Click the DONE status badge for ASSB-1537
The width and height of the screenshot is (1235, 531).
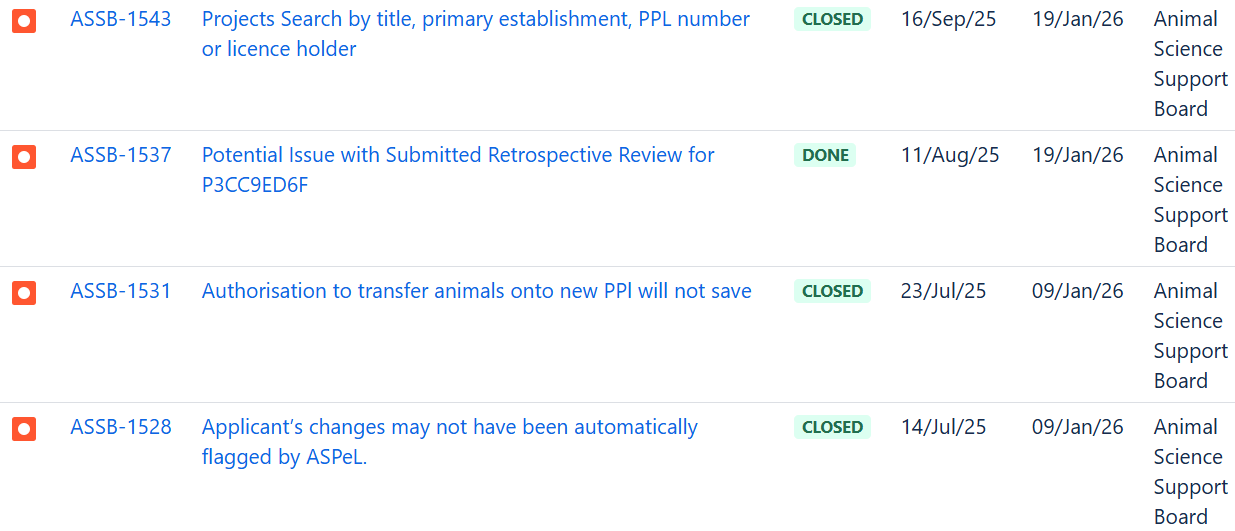pyautogui.click(x=825, y=155)
